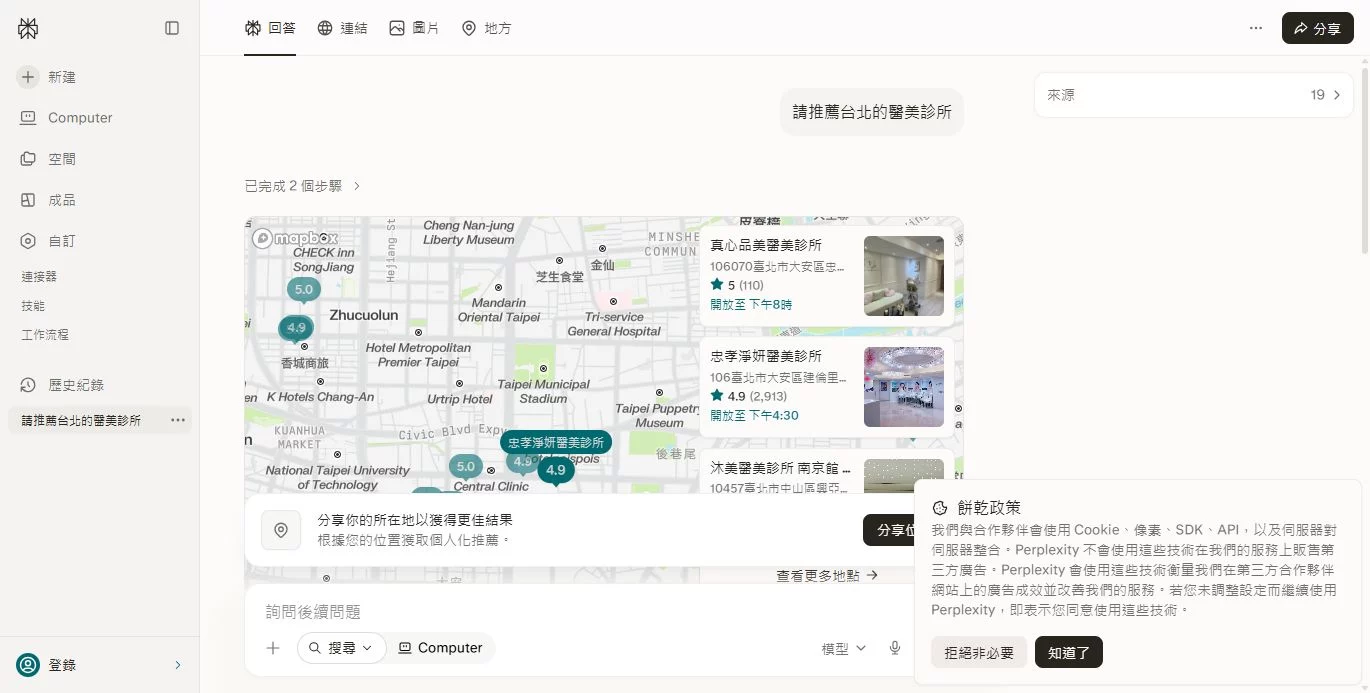Open options dots for the history thread
This screenshot has width=1370, height=693.
point(178,420)
